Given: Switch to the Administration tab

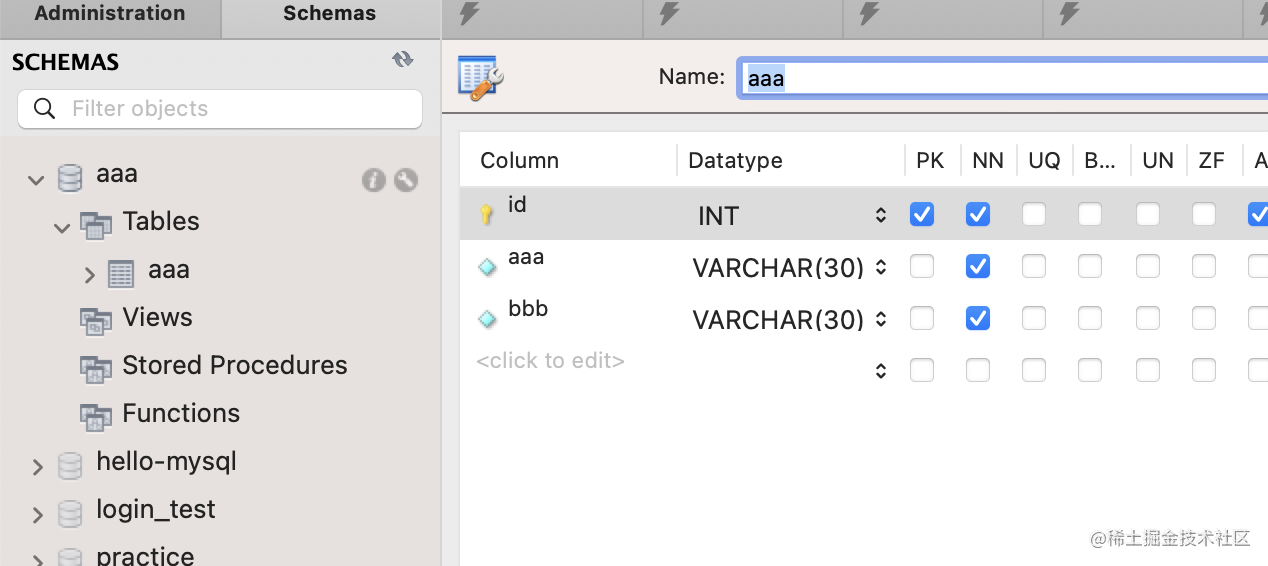Looking at the screenshot, I should (x=110, y=14).
